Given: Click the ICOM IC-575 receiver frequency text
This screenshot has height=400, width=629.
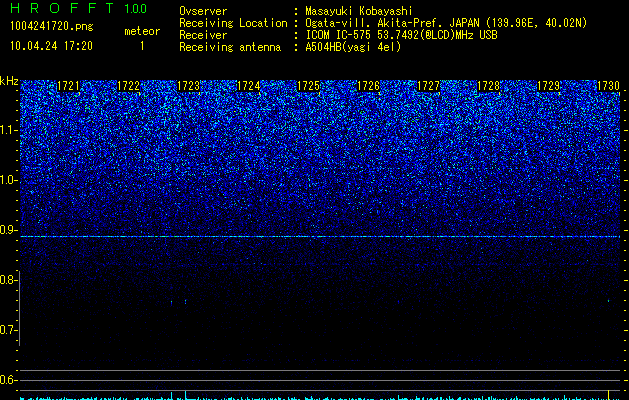Looking at the screenshot, I should coord(401,35).
